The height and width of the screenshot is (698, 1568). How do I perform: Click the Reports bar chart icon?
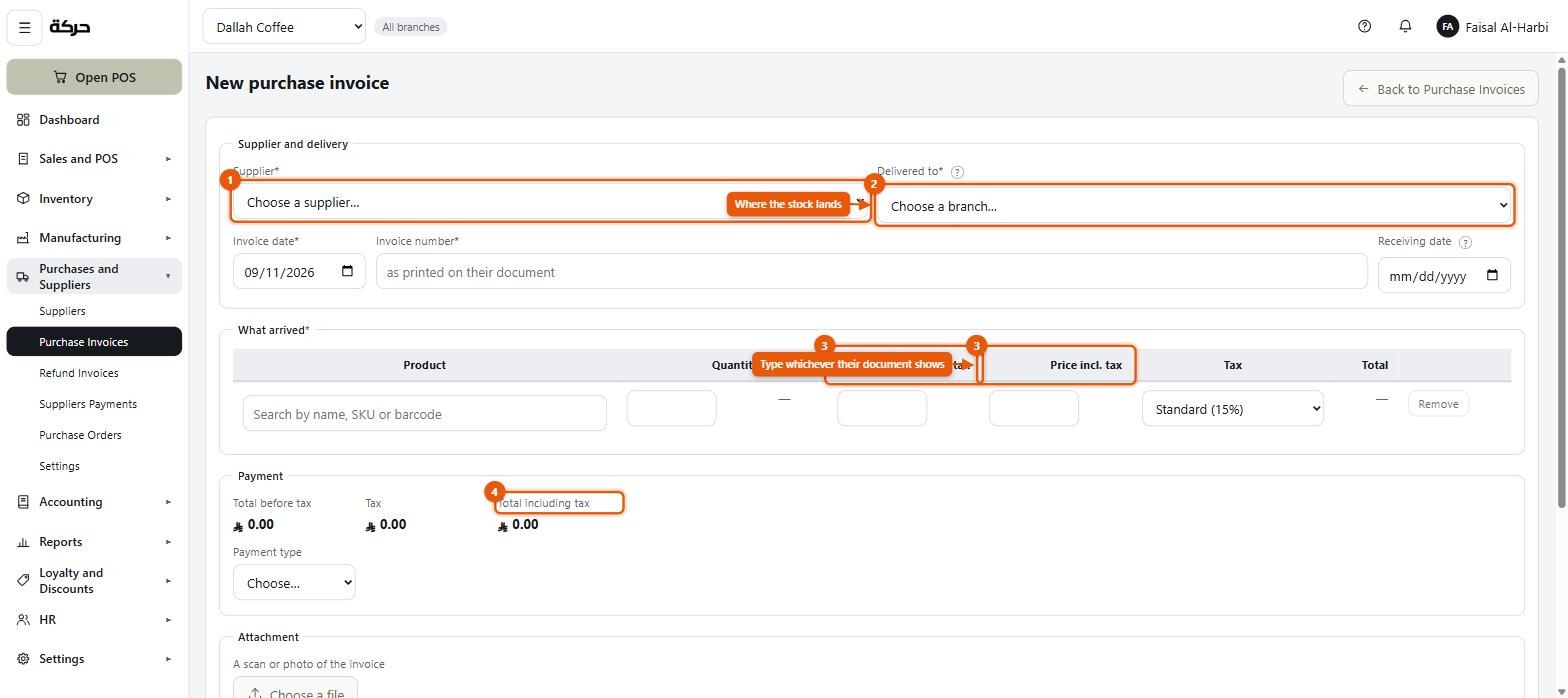point(23,542)
